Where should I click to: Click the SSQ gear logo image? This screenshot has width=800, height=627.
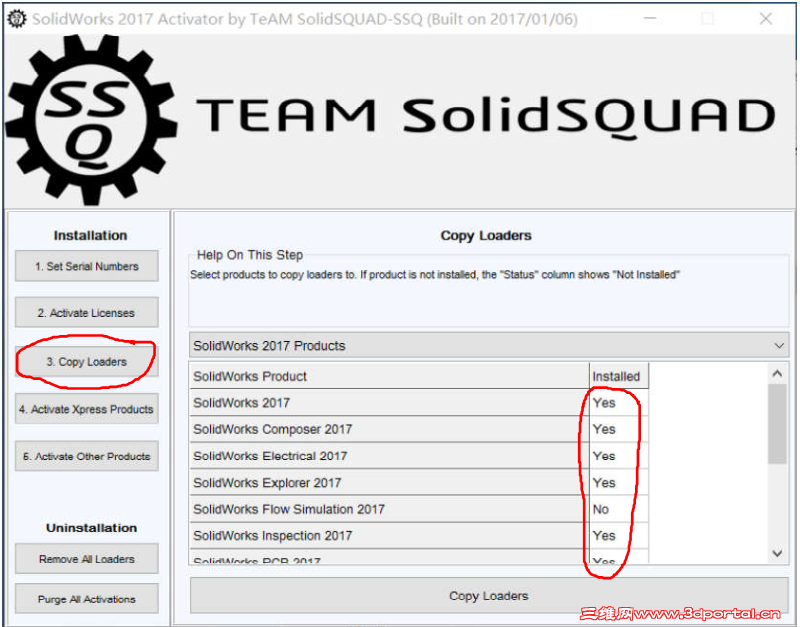pos(91,120)
